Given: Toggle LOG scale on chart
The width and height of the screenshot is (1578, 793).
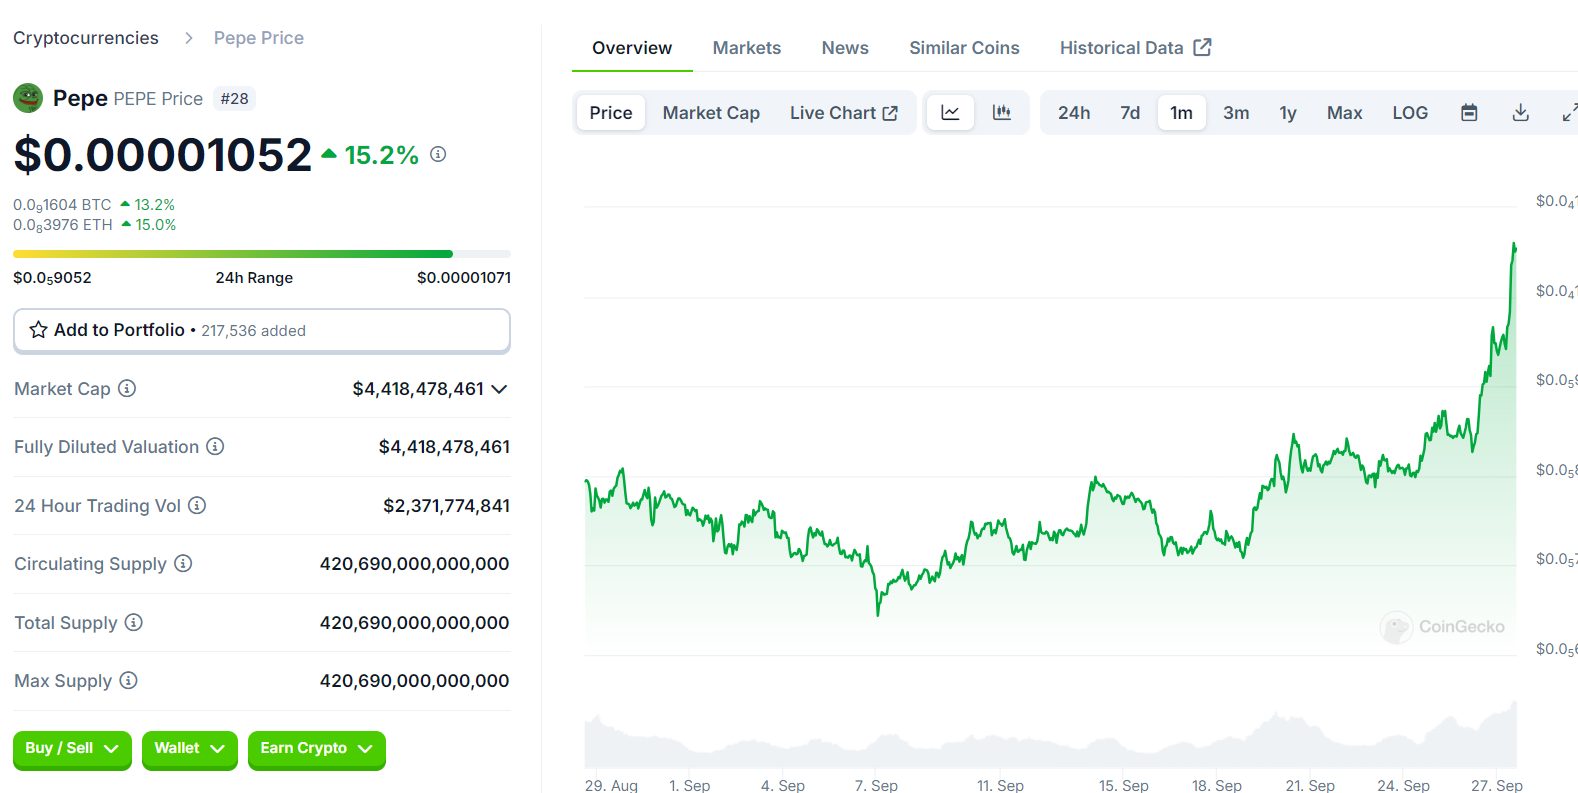Looking at the screenshot, I should 1410,113.
